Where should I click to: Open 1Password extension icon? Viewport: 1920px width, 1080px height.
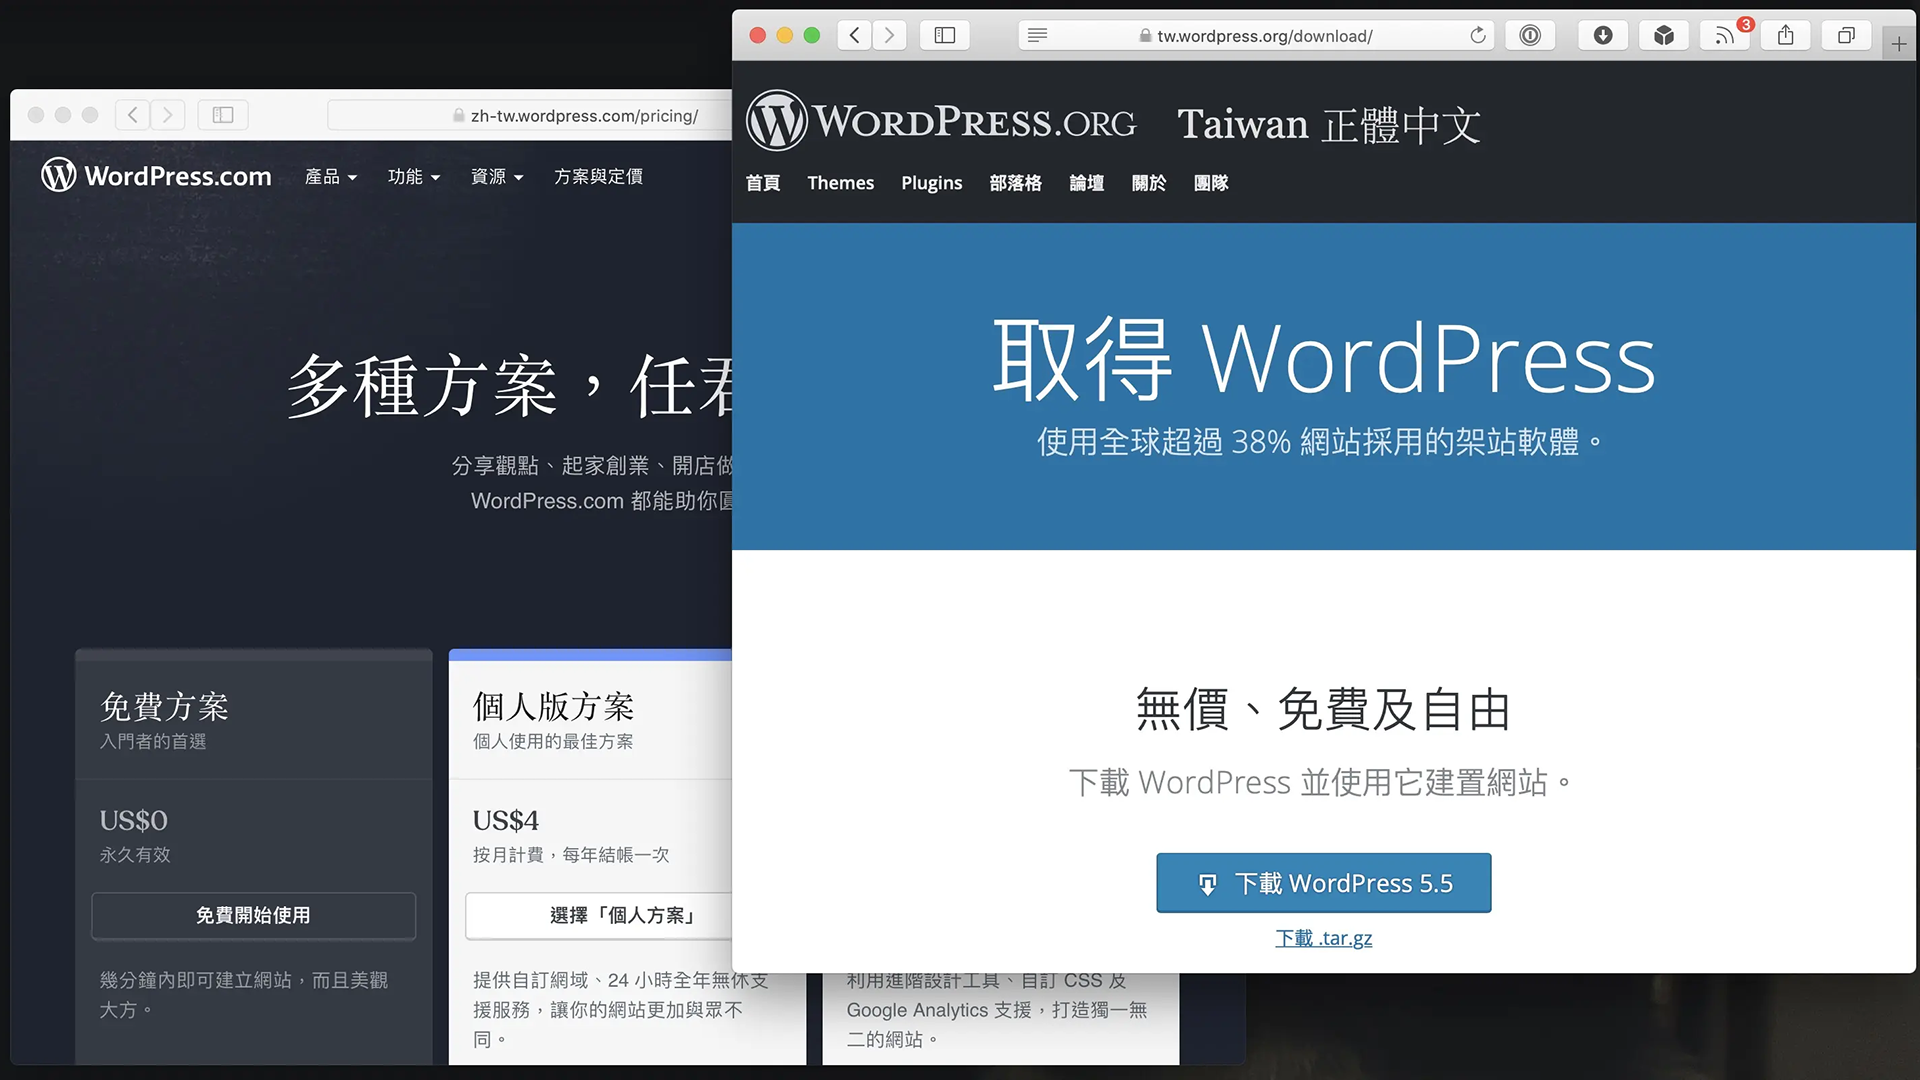pos(1530,36)
